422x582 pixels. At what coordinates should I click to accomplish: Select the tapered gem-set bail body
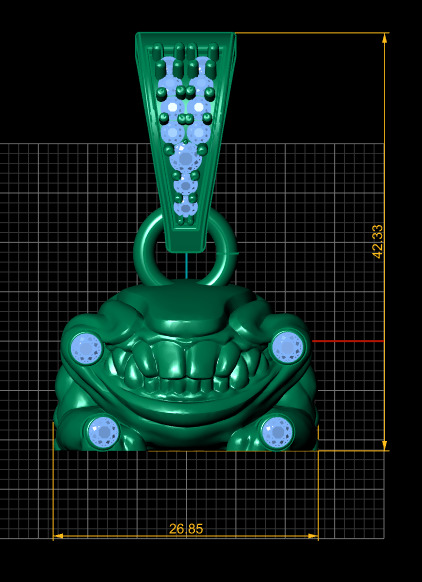coord(186,142)
